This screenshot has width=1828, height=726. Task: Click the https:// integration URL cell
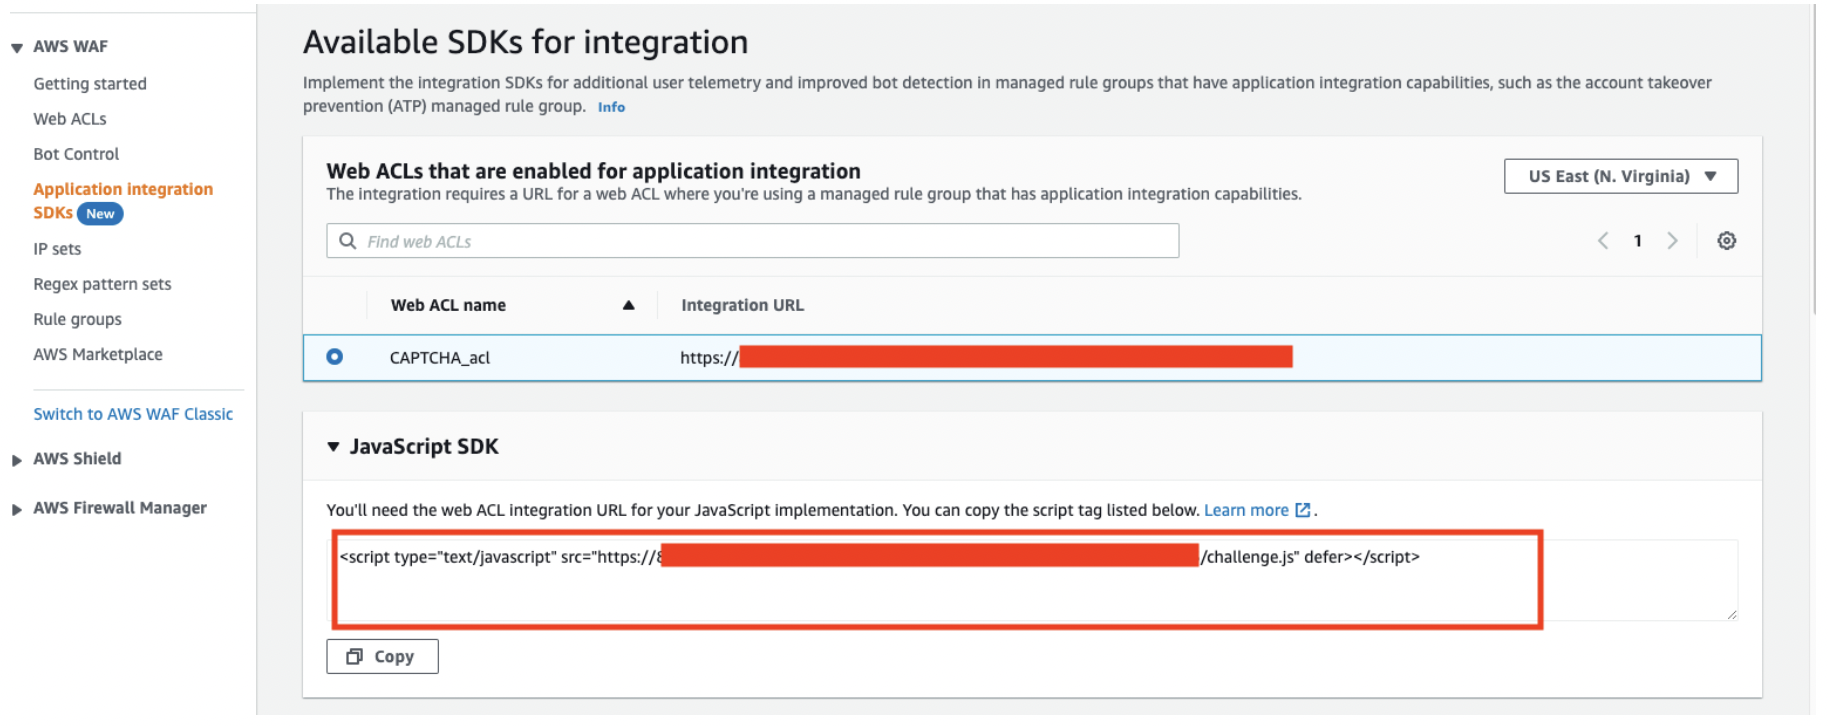click(x=986, y=357)
